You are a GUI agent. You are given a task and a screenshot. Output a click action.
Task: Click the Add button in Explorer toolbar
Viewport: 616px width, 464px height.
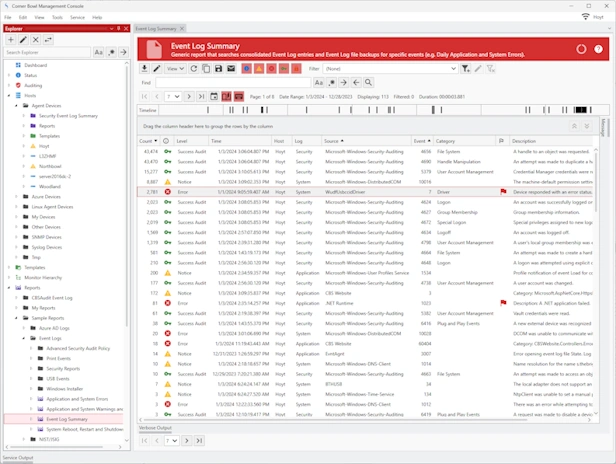pyautogui.click(x=10, y=39)
